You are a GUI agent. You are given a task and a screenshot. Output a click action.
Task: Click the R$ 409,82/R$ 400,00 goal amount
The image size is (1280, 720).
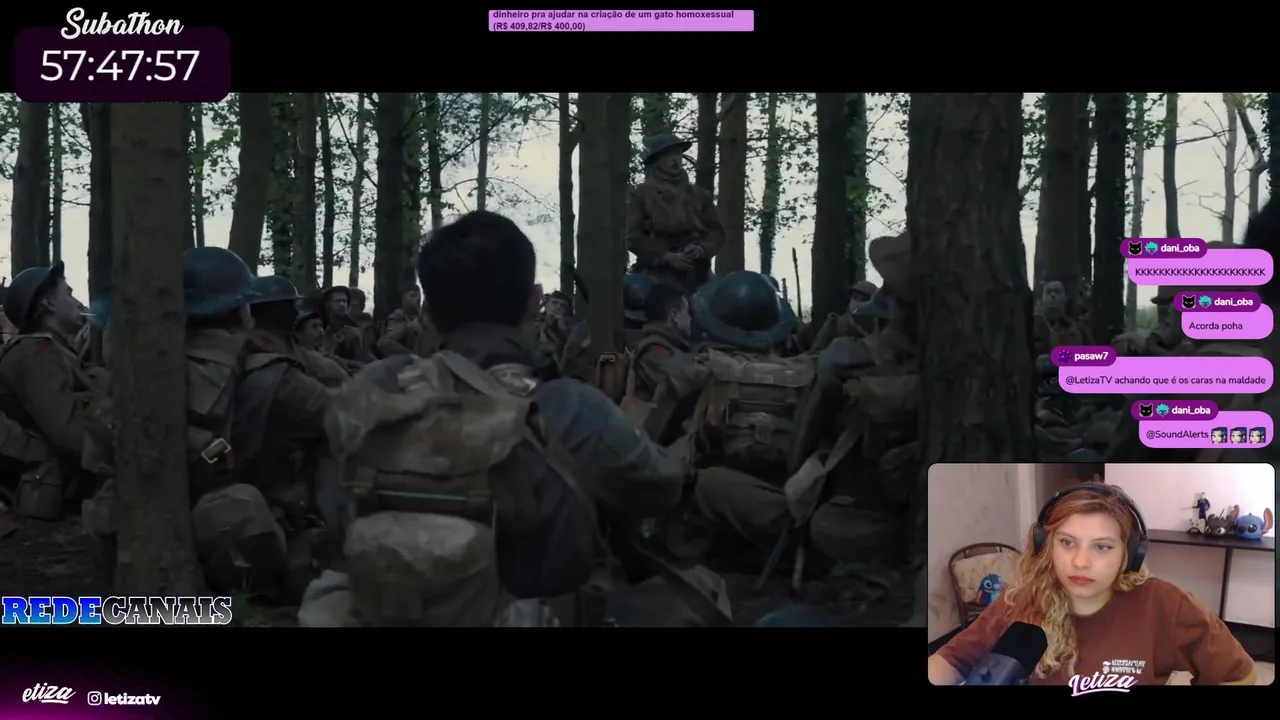coord(539,26)
